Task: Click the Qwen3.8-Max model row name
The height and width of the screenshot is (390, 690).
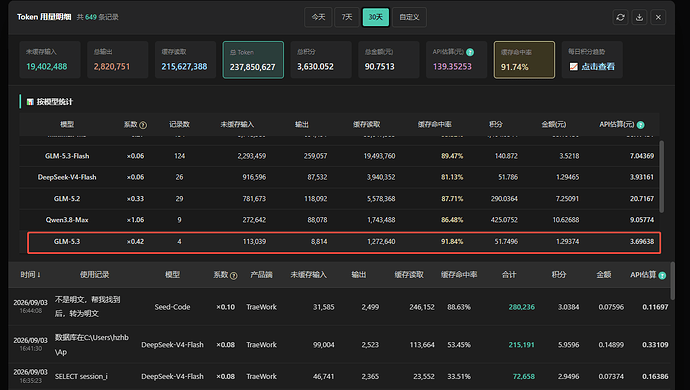Action: click(67, 220)
